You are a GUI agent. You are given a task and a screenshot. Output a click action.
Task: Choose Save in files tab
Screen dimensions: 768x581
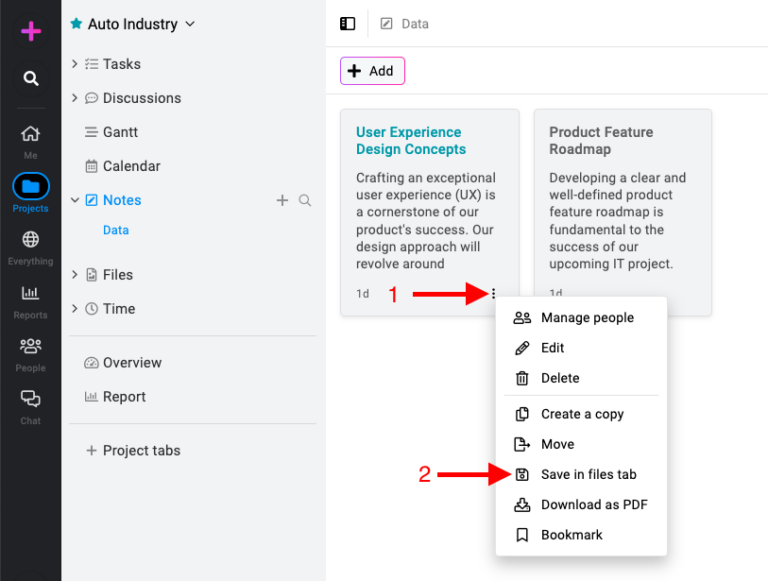point(588,474)
